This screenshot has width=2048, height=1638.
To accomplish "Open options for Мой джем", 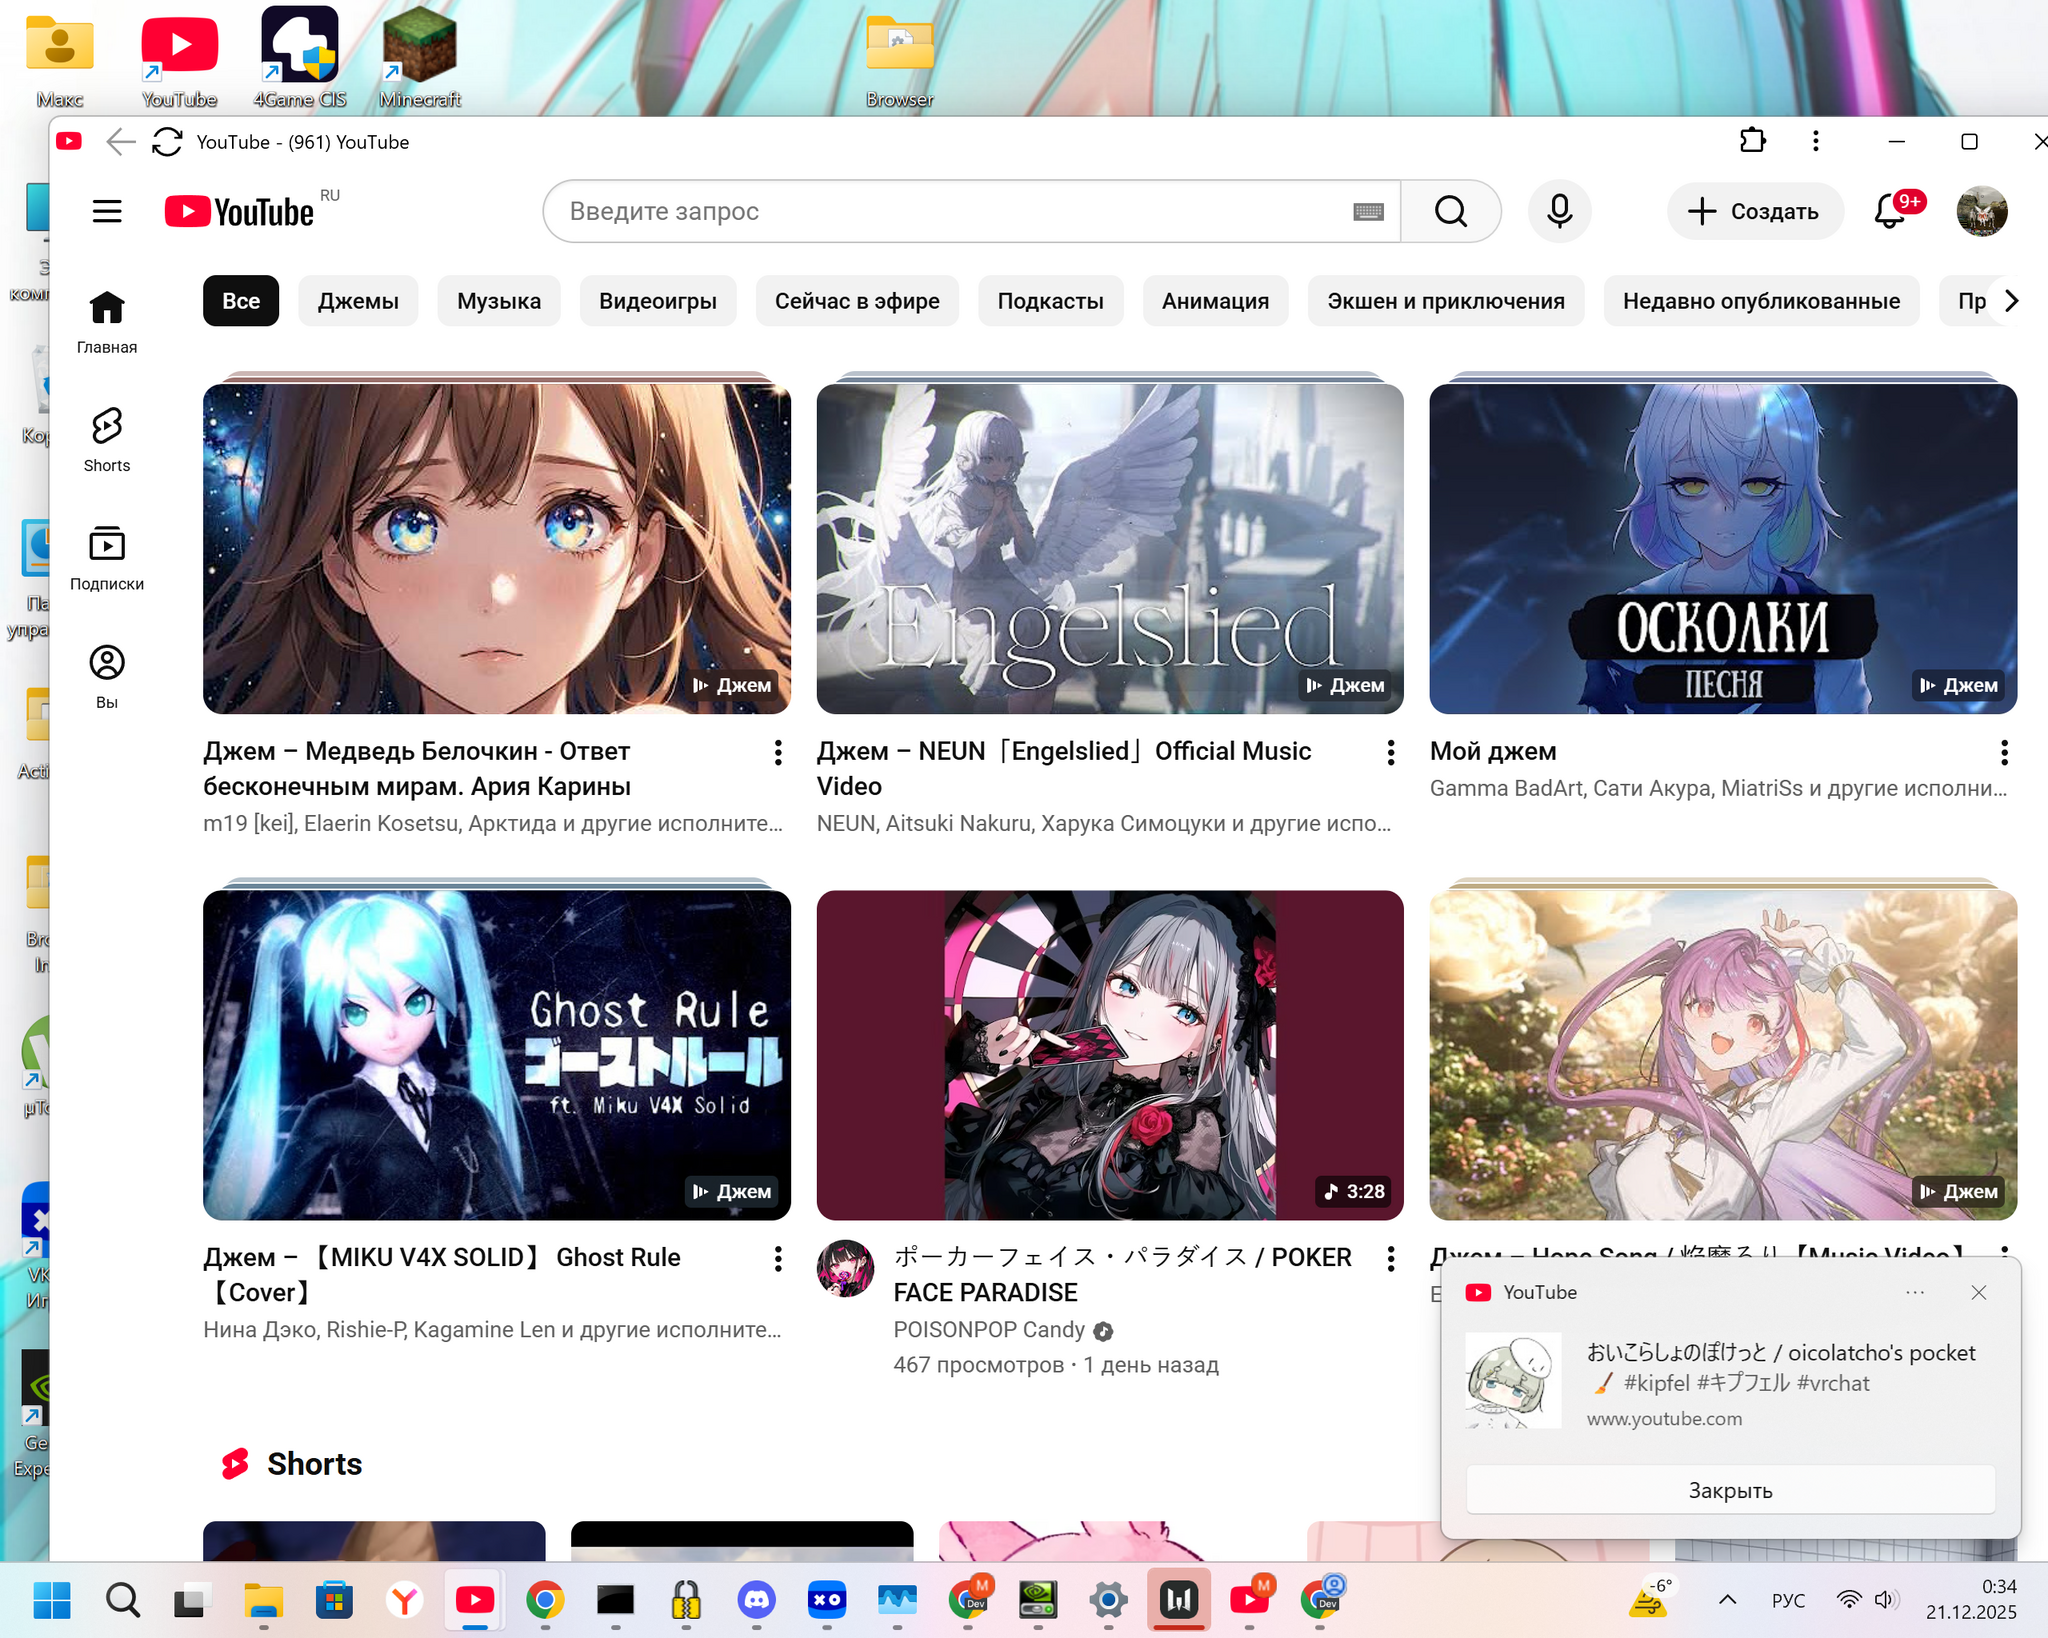I will [2004, 753].
